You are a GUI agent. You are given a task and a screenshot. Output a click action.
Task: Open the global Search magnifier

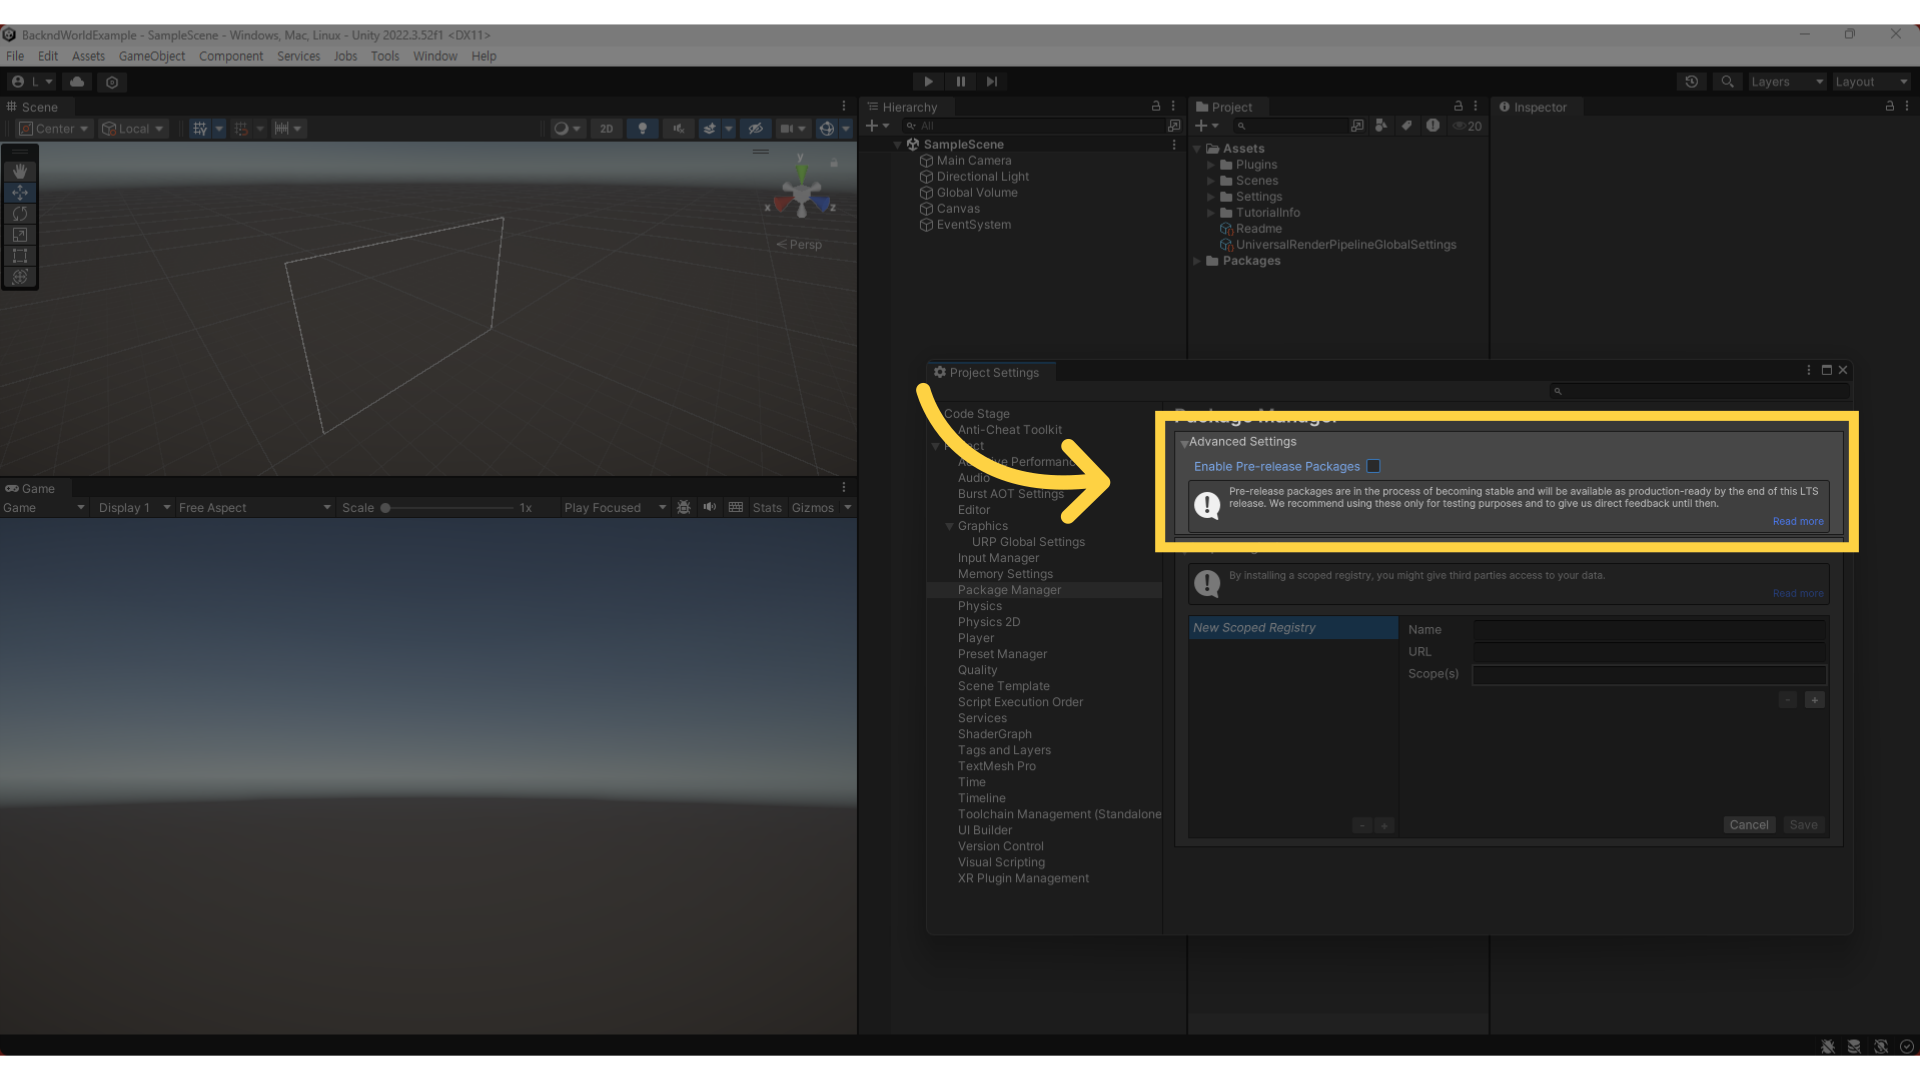coord(1727,82)
